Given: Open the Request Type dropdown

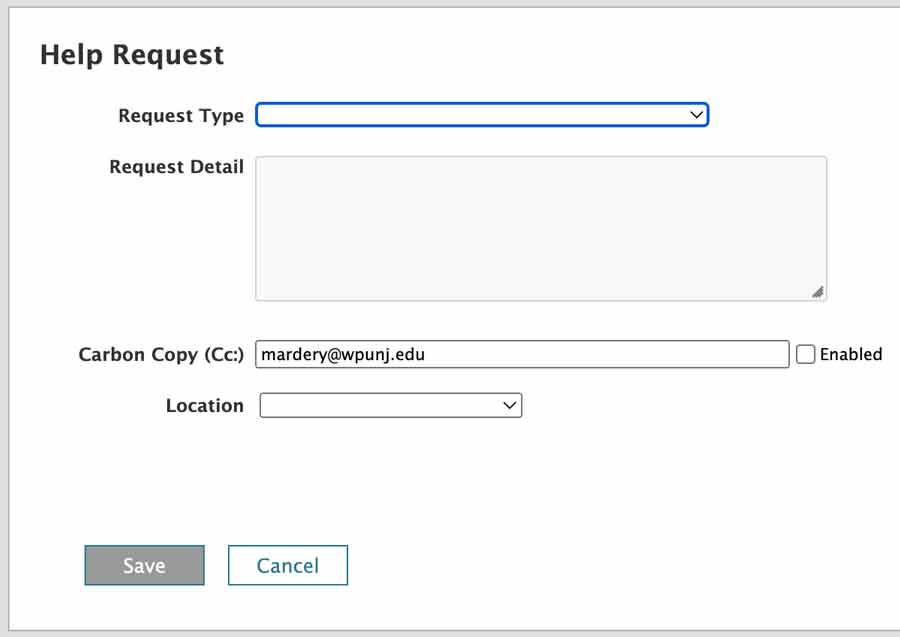Looking at the screenshot, I should pos(482,115).
